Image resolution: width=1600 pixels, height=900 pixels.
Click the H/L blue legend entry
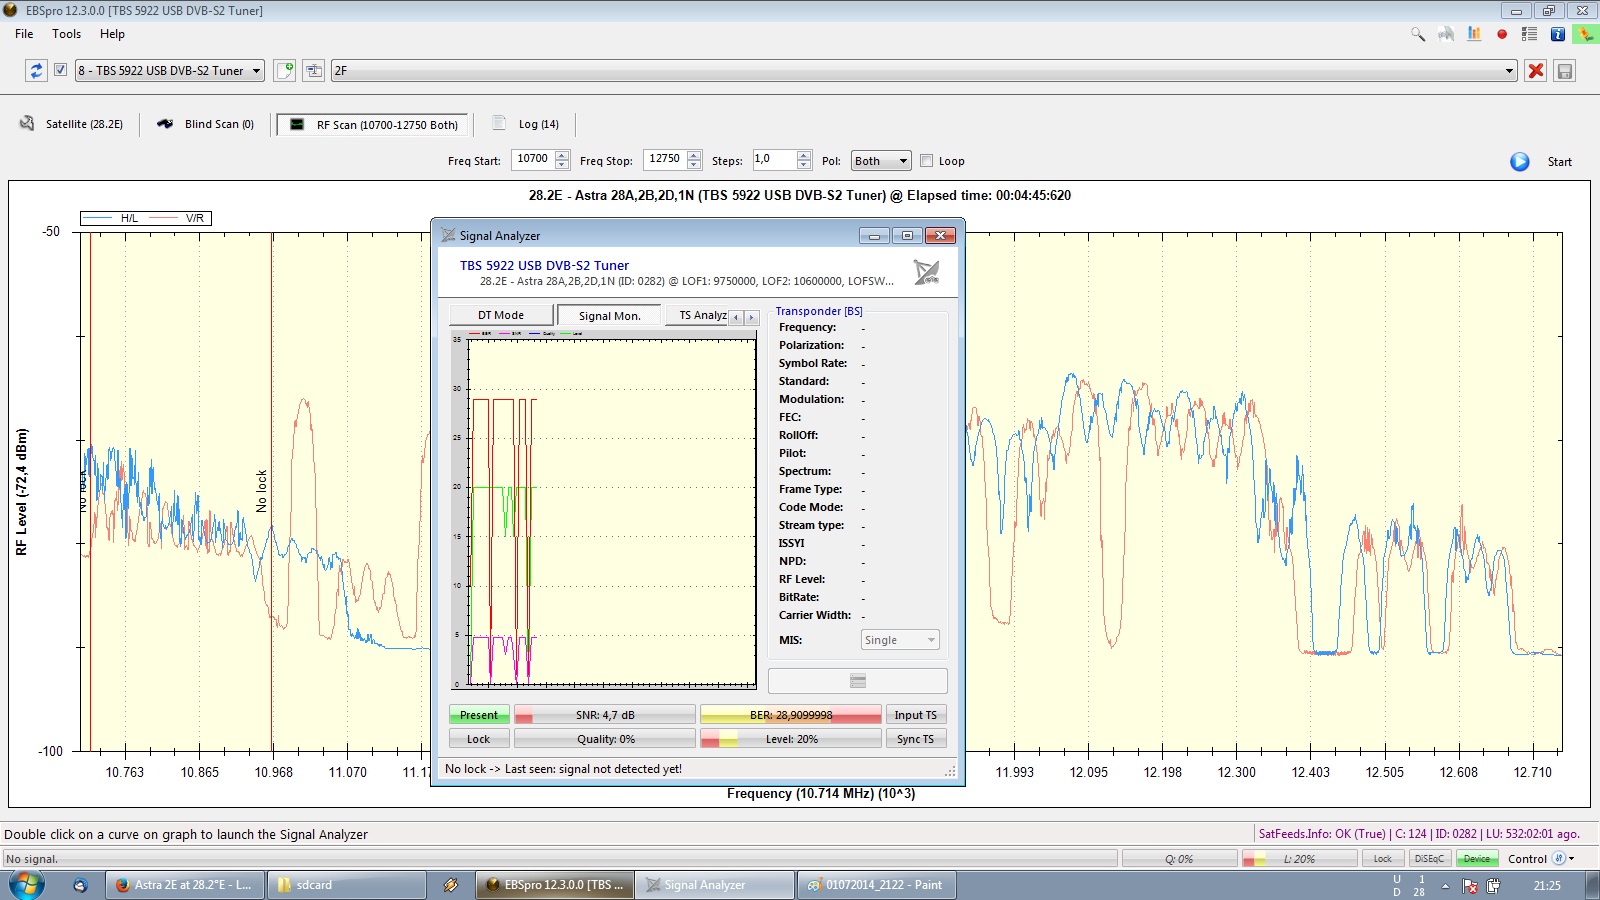coord(110,218)
